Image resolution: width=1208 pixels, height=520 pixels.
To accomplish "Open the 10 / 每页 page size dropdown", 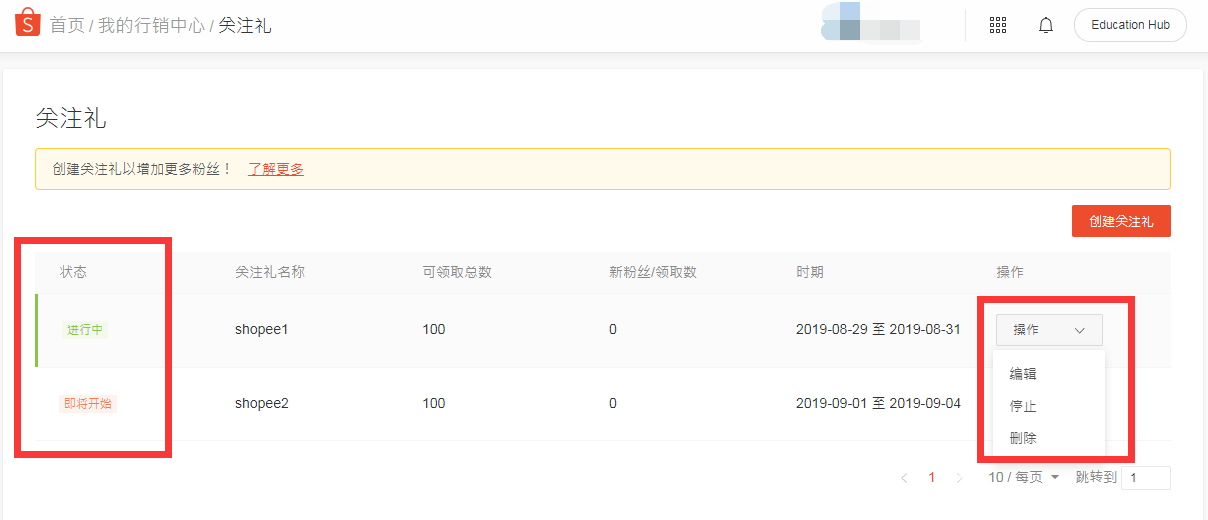I will click(1023, 478).
